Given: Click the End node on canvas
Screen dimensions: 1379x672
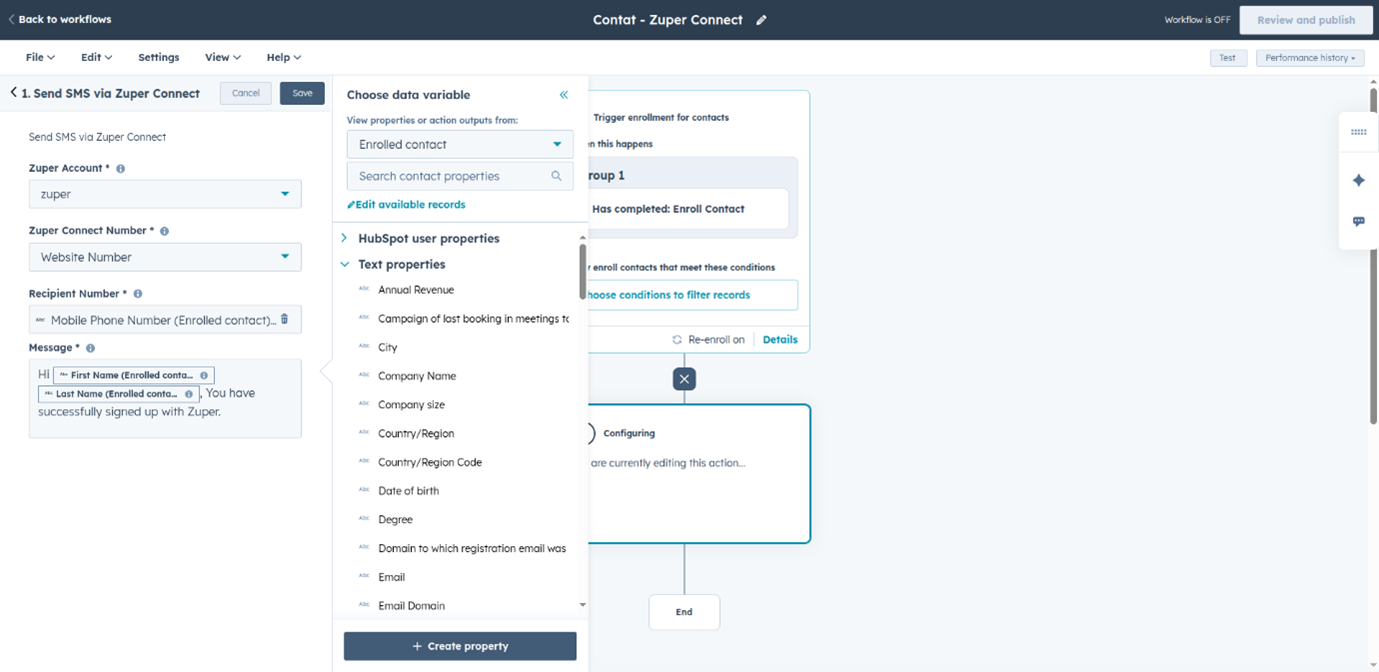Looking at the screenshot, I should coord(684,612).
